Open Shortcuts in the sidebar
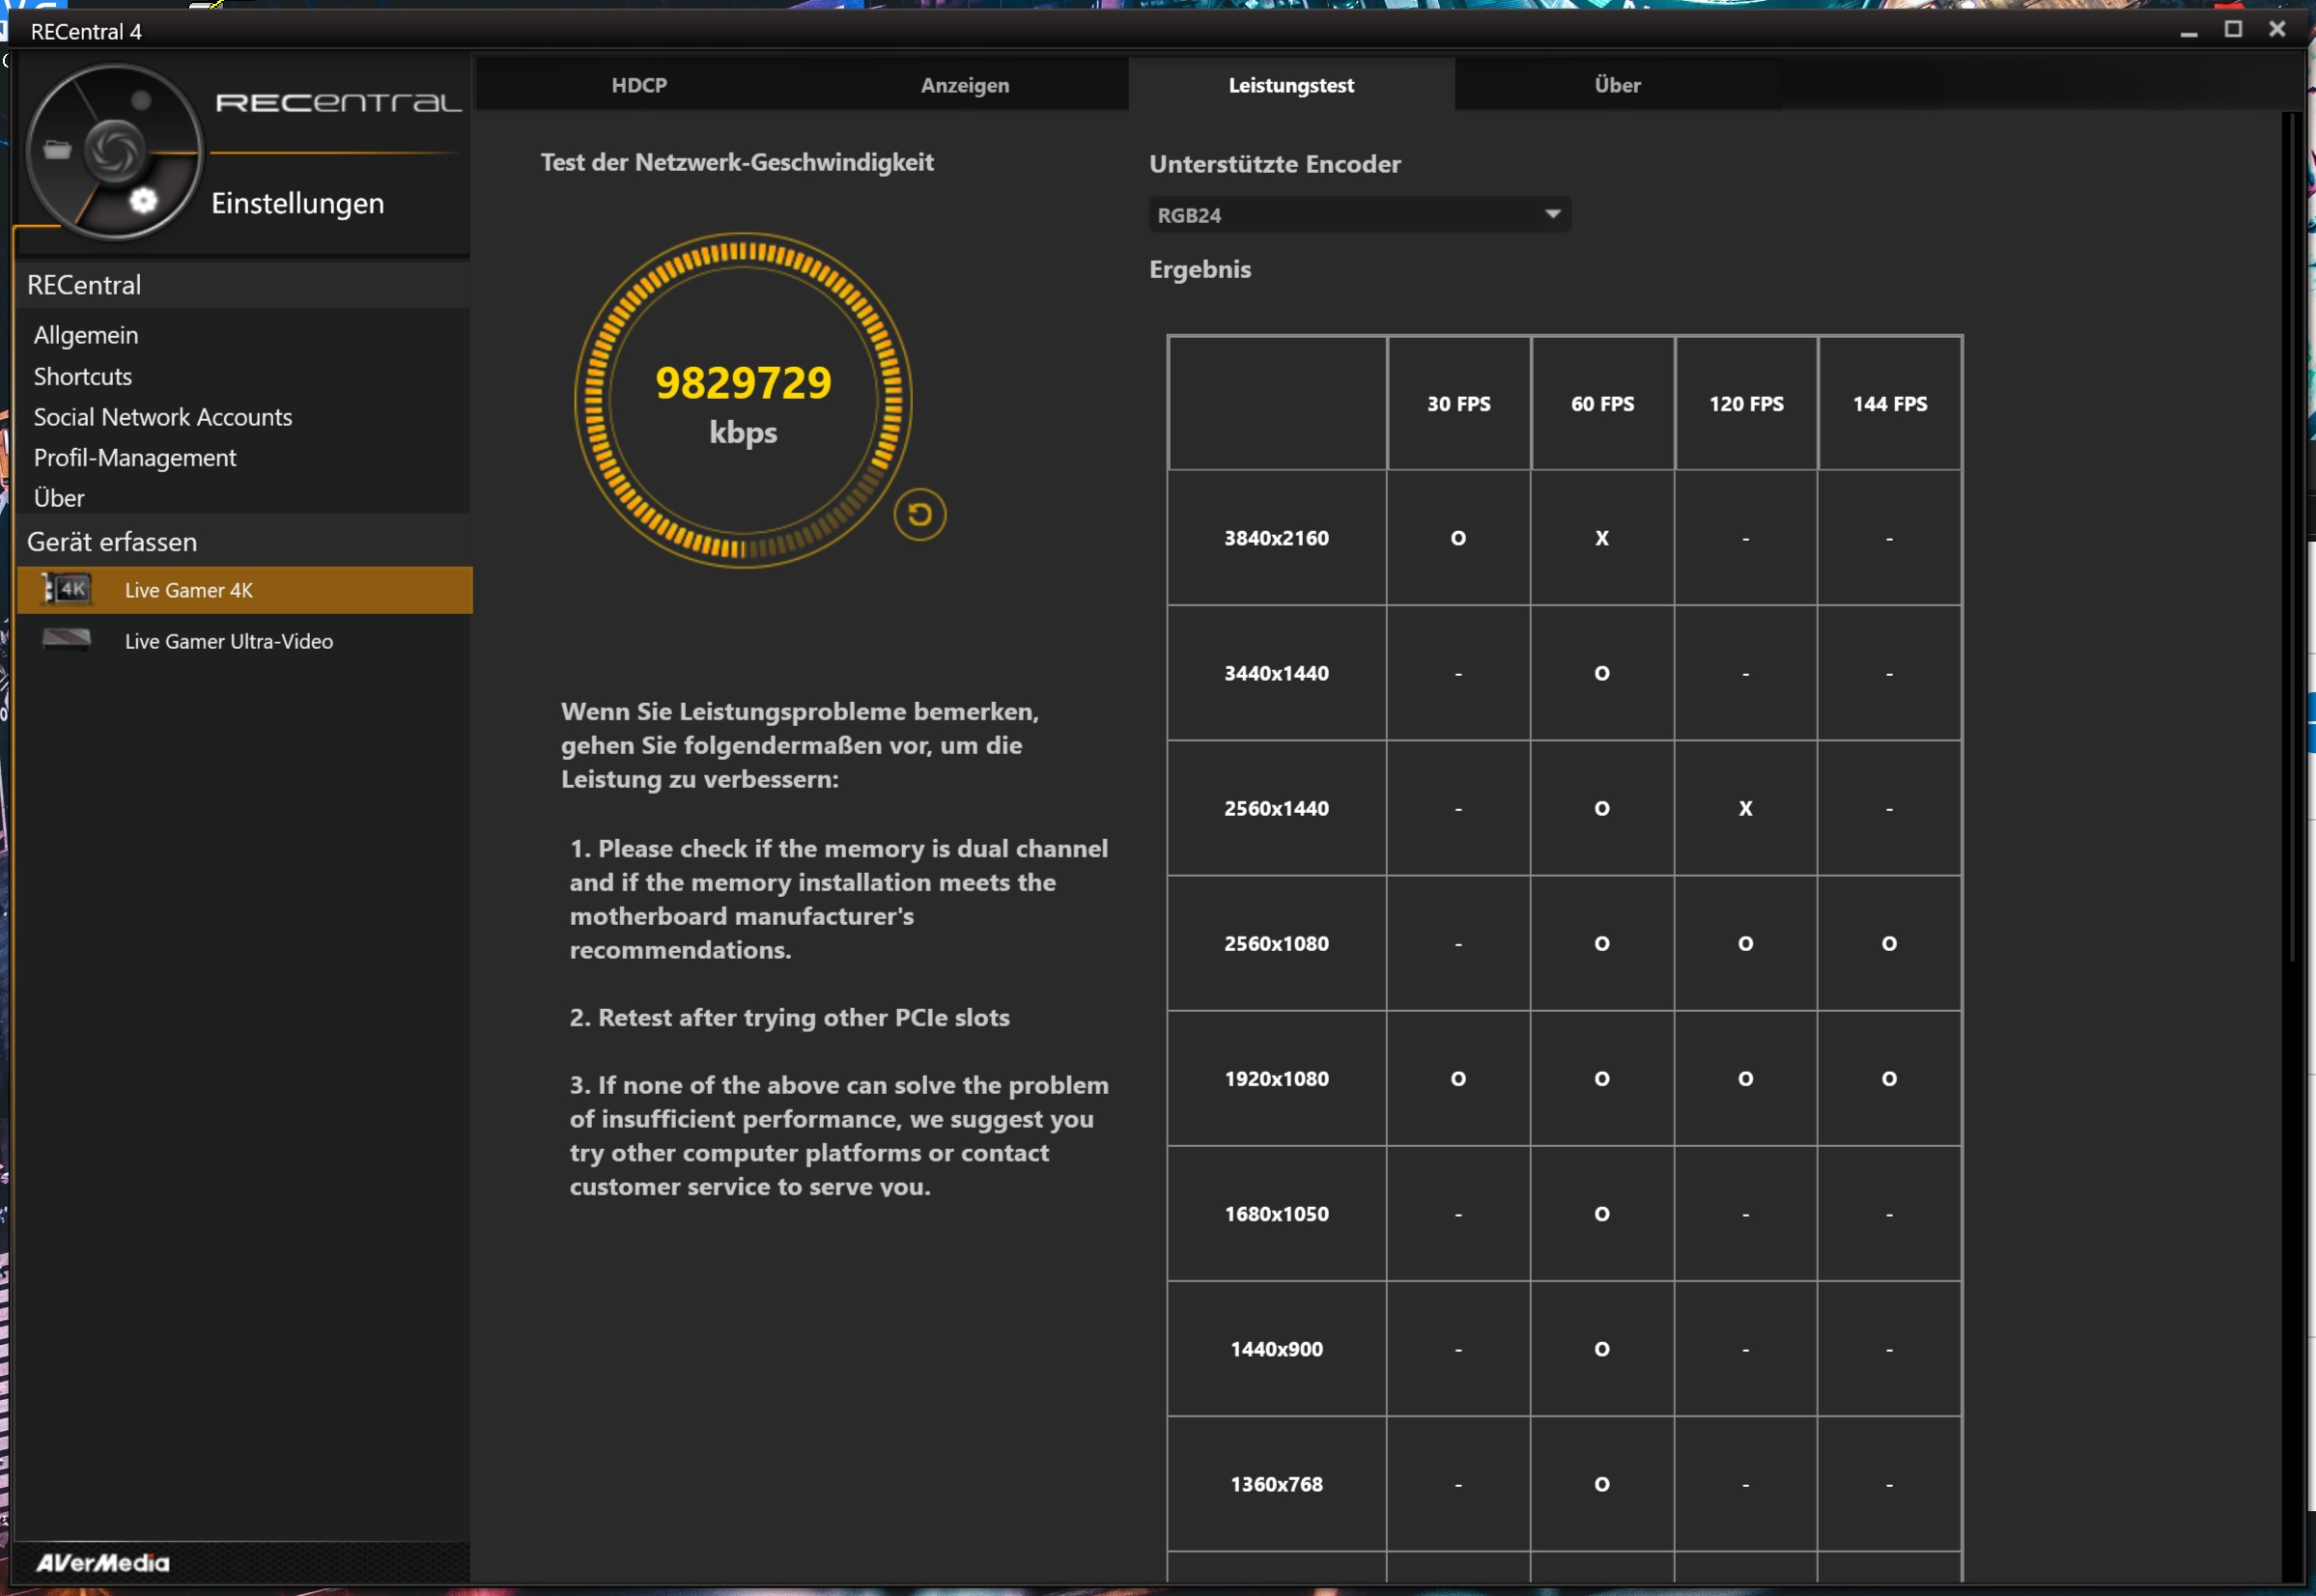Screen dimensions: 2316x1596 point(83,376)
